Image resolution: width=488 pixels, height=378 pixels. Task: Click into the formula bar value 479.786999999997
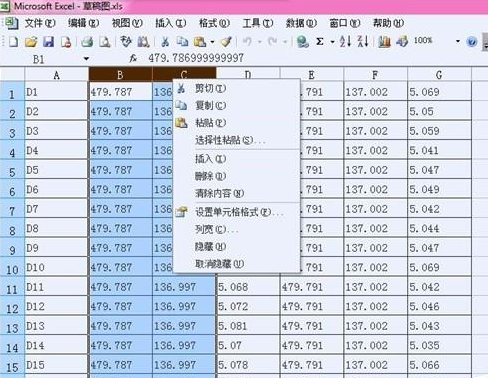196,58
